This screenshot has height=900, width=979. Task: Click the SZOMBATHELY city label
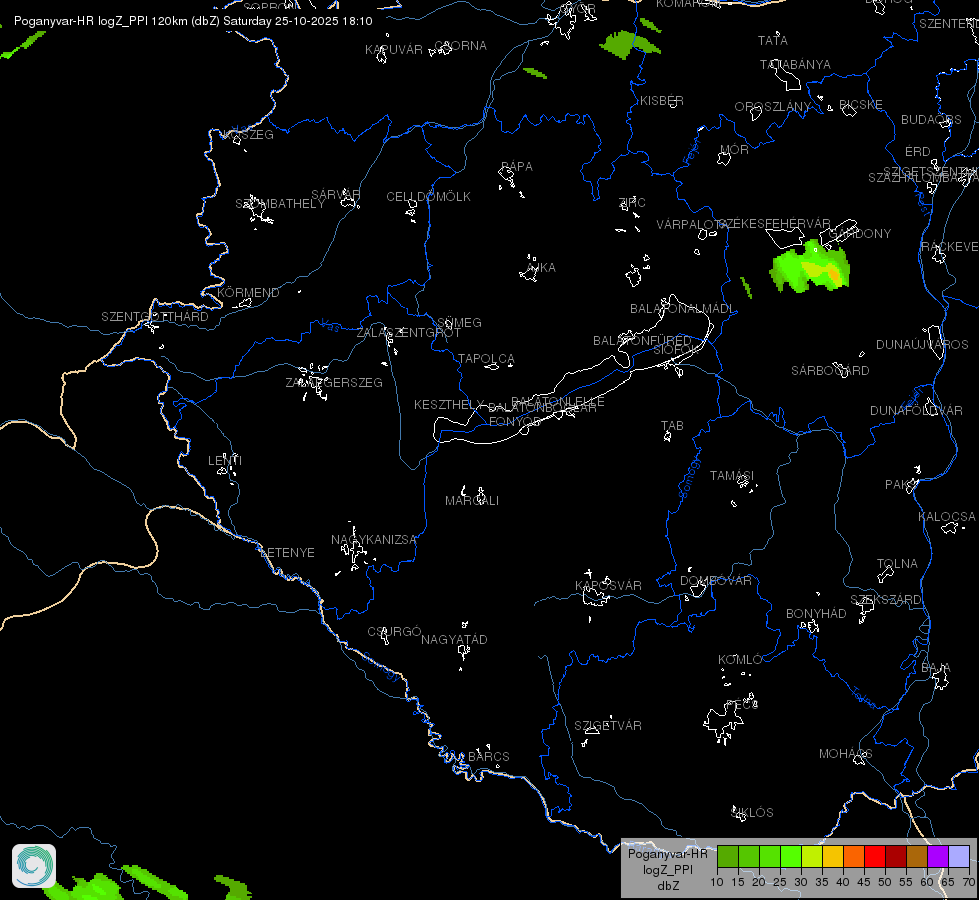[x=280, y=204]
